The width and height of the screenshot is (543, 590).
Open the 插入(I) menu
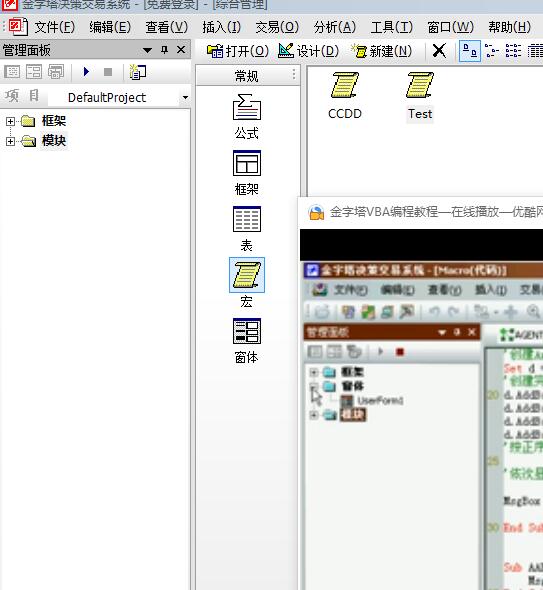coord(221,27)
